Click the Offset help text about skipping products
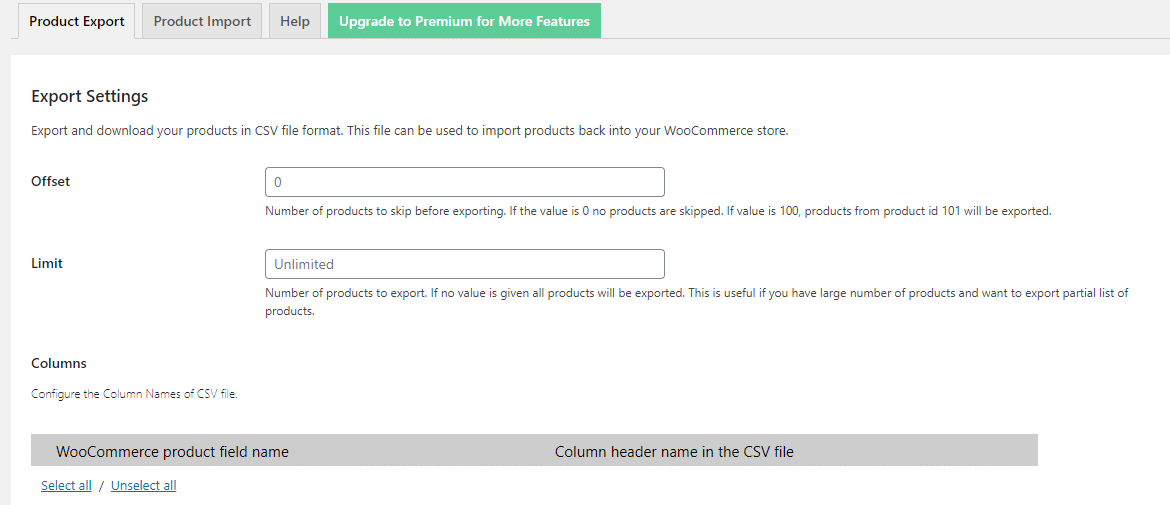 [x=658, y=211]
